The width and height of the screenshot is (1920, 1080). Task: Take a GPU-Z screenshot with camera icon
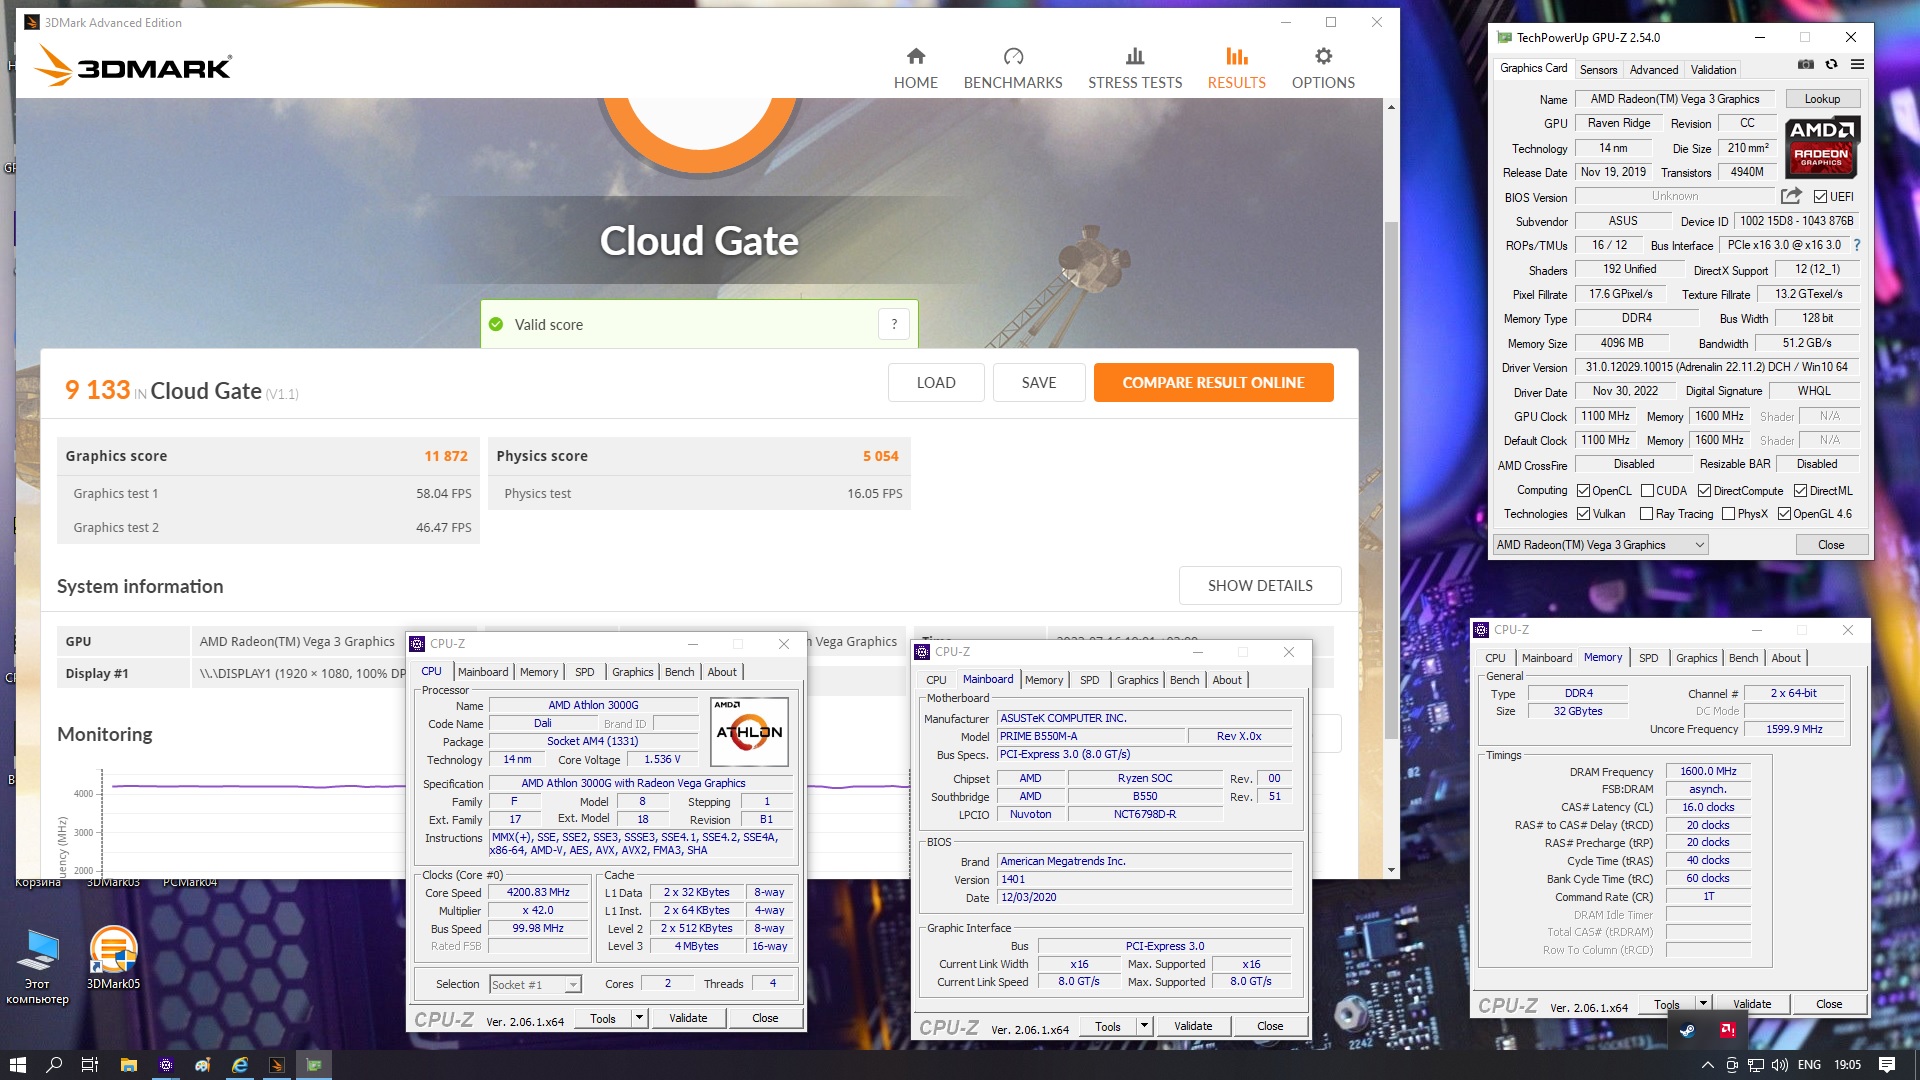tap(1805, 64)
